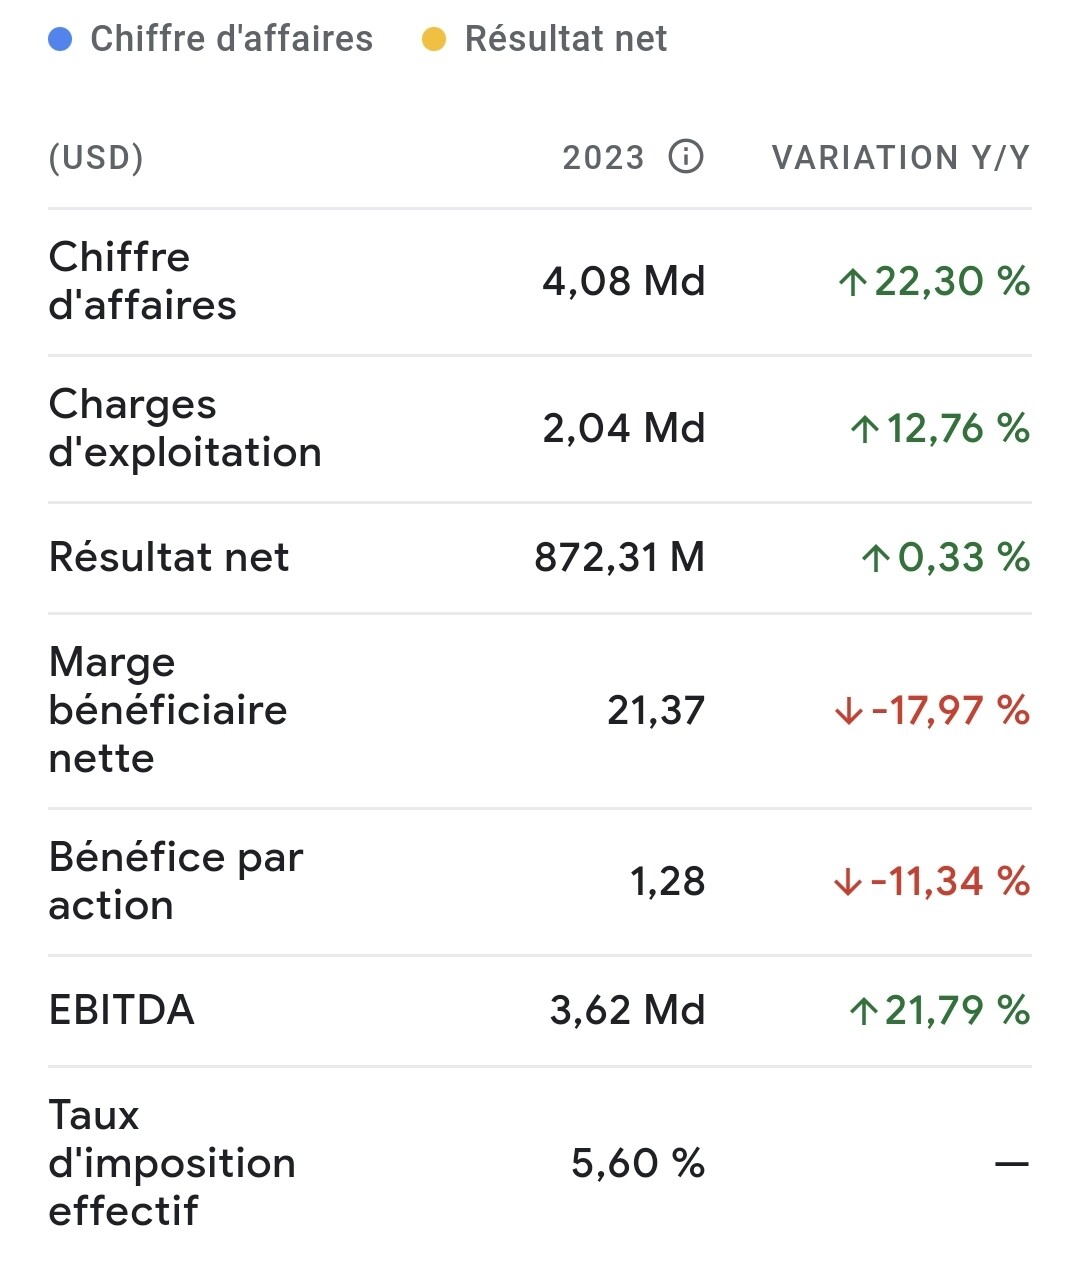Select the VARIATION Y/Y column header

pyautogui.click(x=901, y=157)
